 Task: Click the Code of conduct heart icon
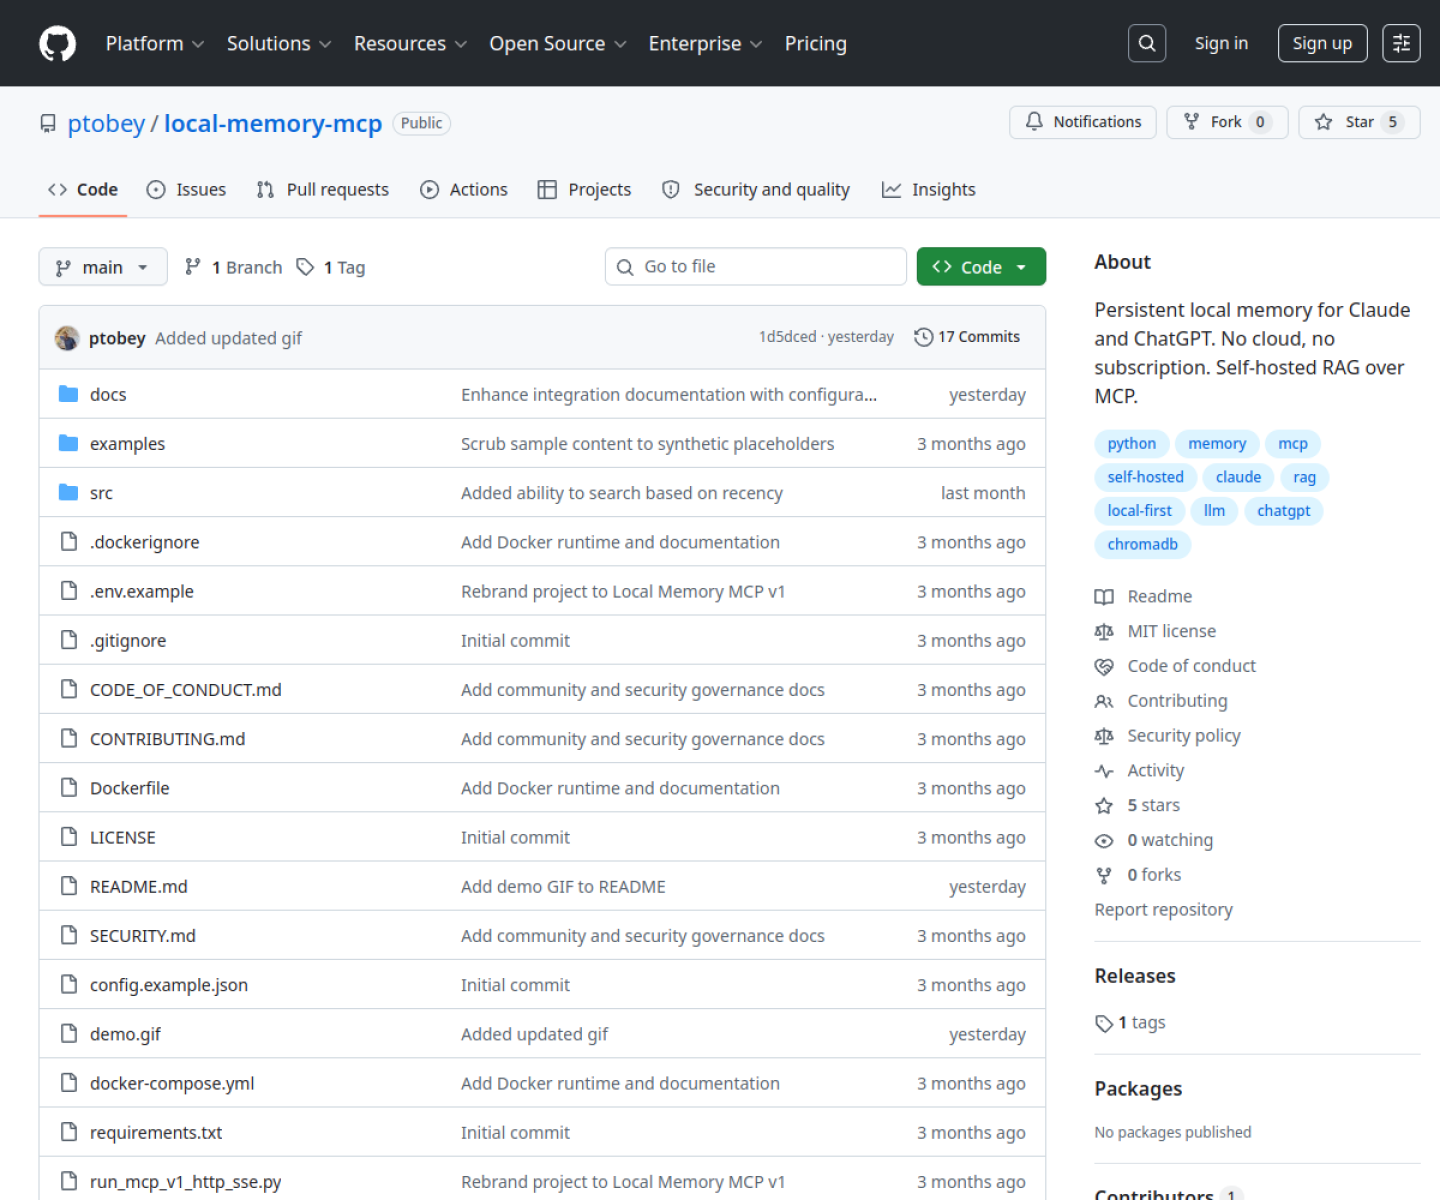(x=1104, y=667)
